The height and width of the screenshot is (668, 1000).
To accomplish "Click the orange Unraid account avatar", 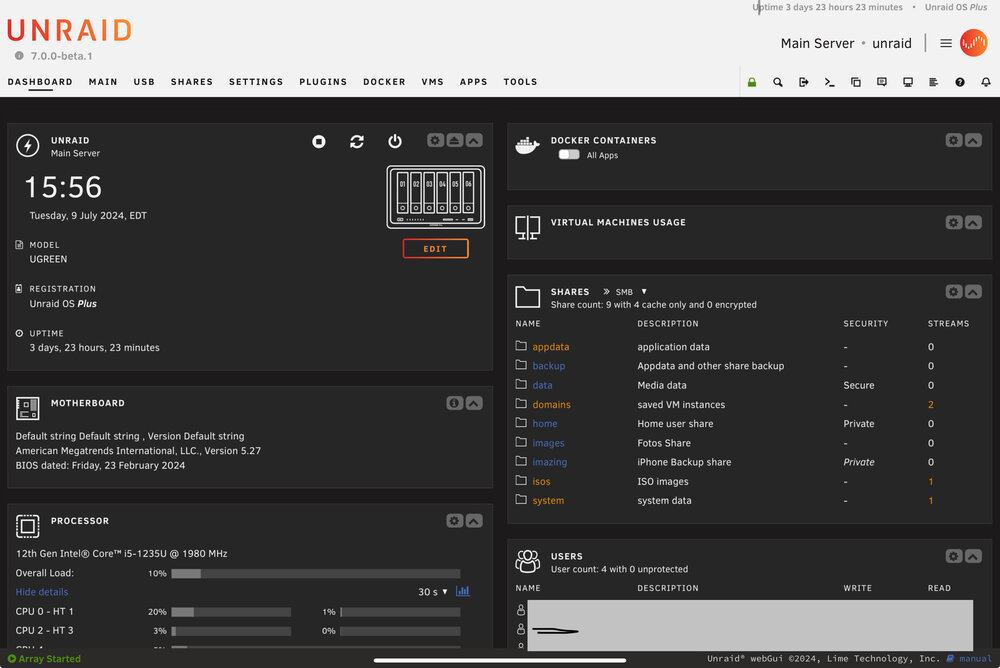I will click(x=974, y=43).
